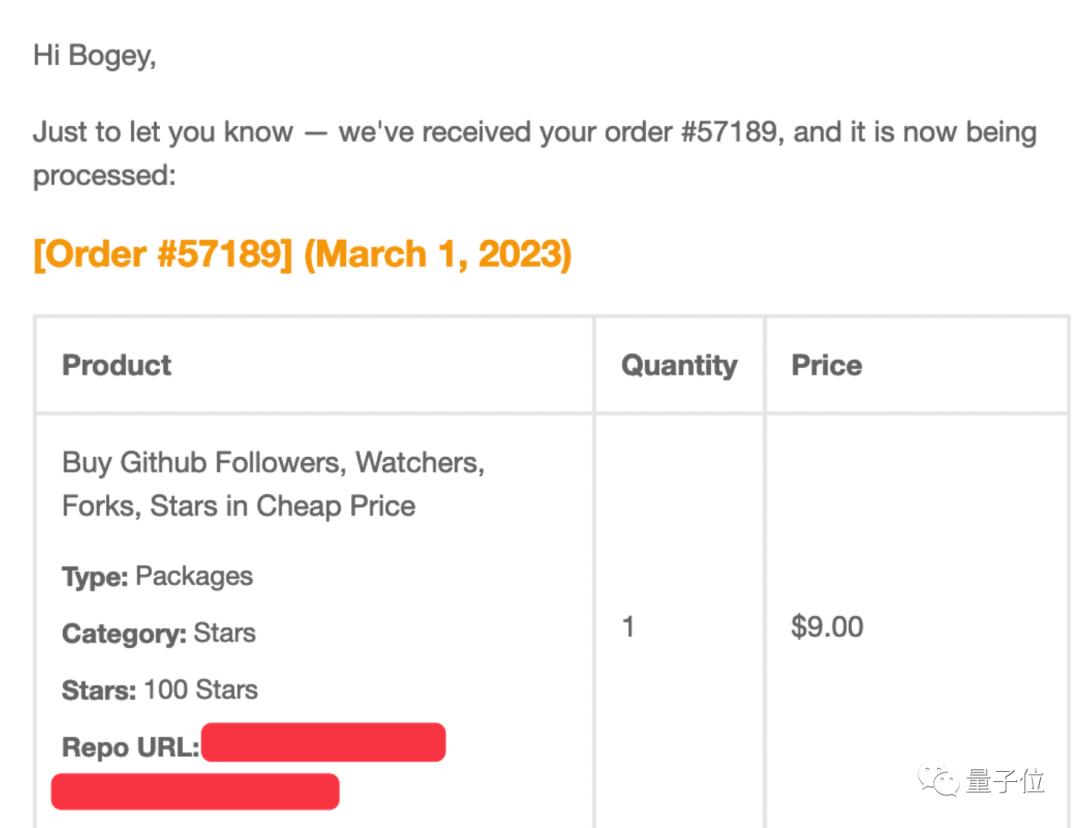Click the red redaction bar beside Repo URL

(323, 743)
